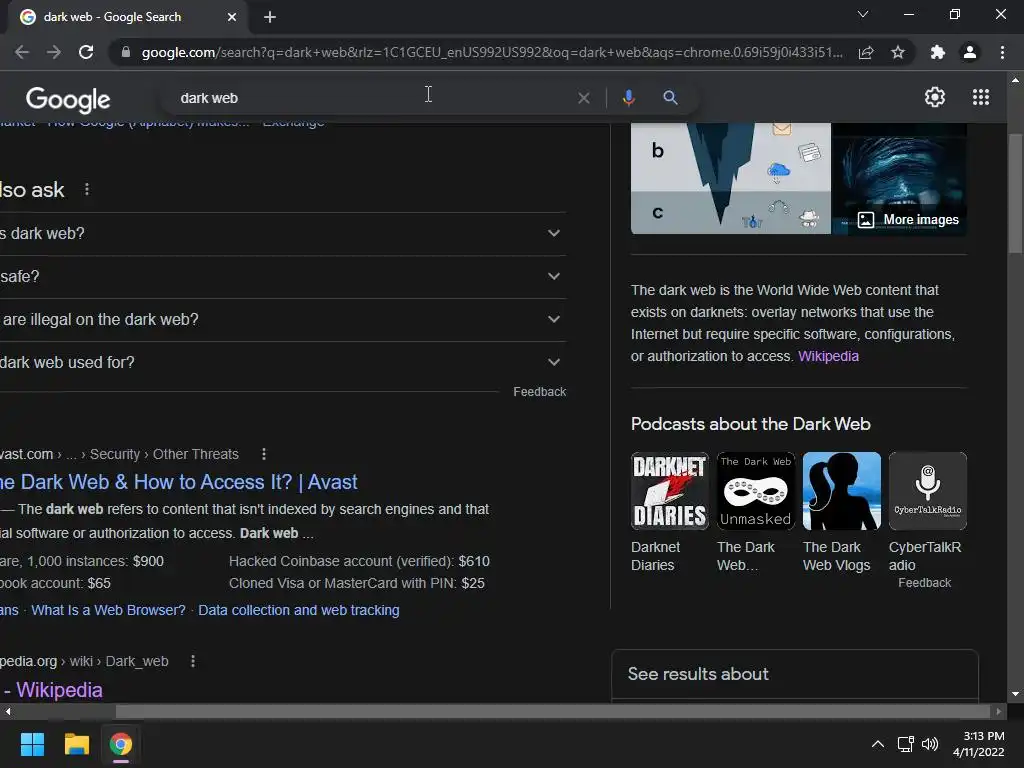Open the '- Wikipedia' result title
Screen dimensions: 1024x768
[52, 690]
